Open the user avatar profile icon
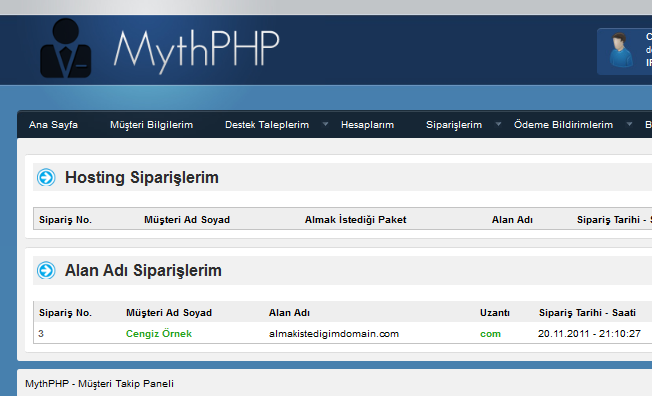This screenshot has height=396, width=652. tap(621, 50)
